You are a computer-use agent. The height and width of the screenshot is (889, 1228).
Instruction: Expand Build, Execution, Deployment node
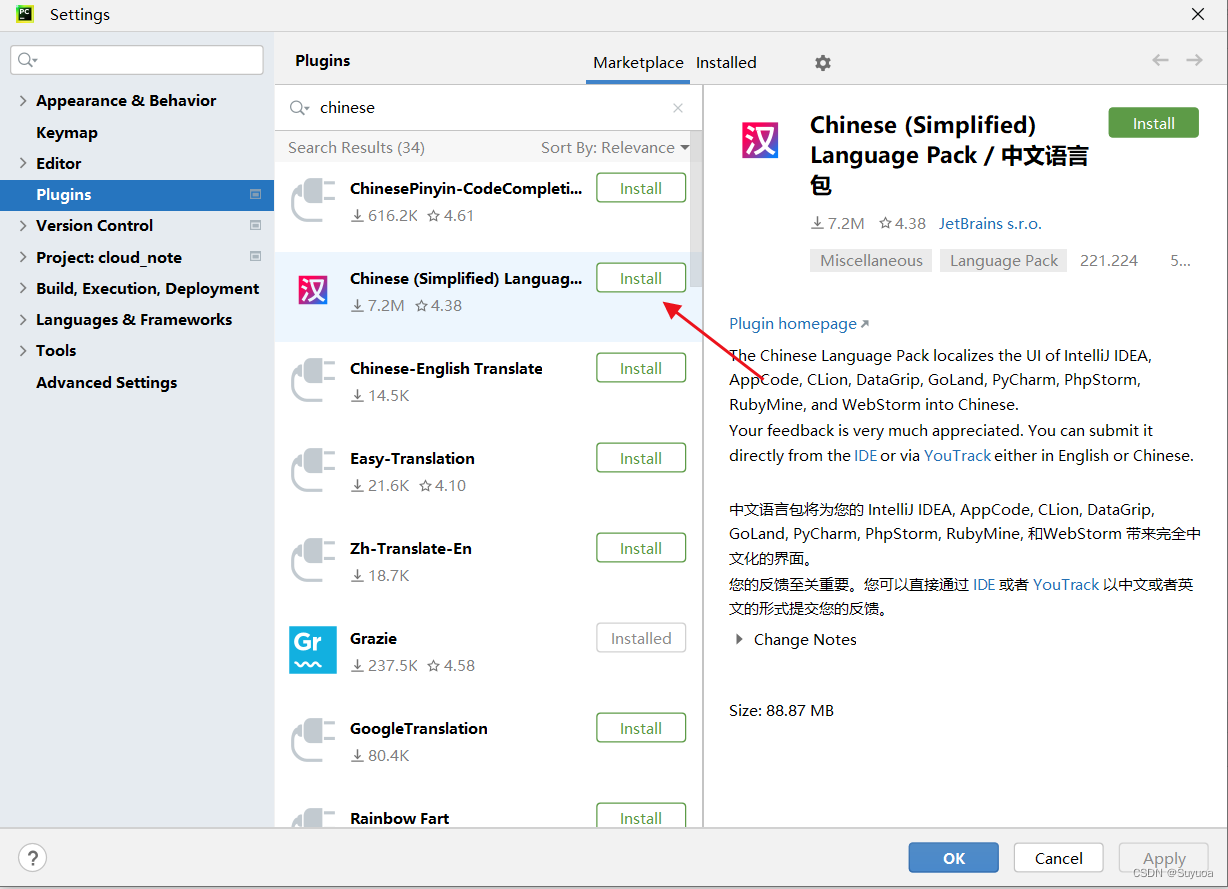point(23,288)
